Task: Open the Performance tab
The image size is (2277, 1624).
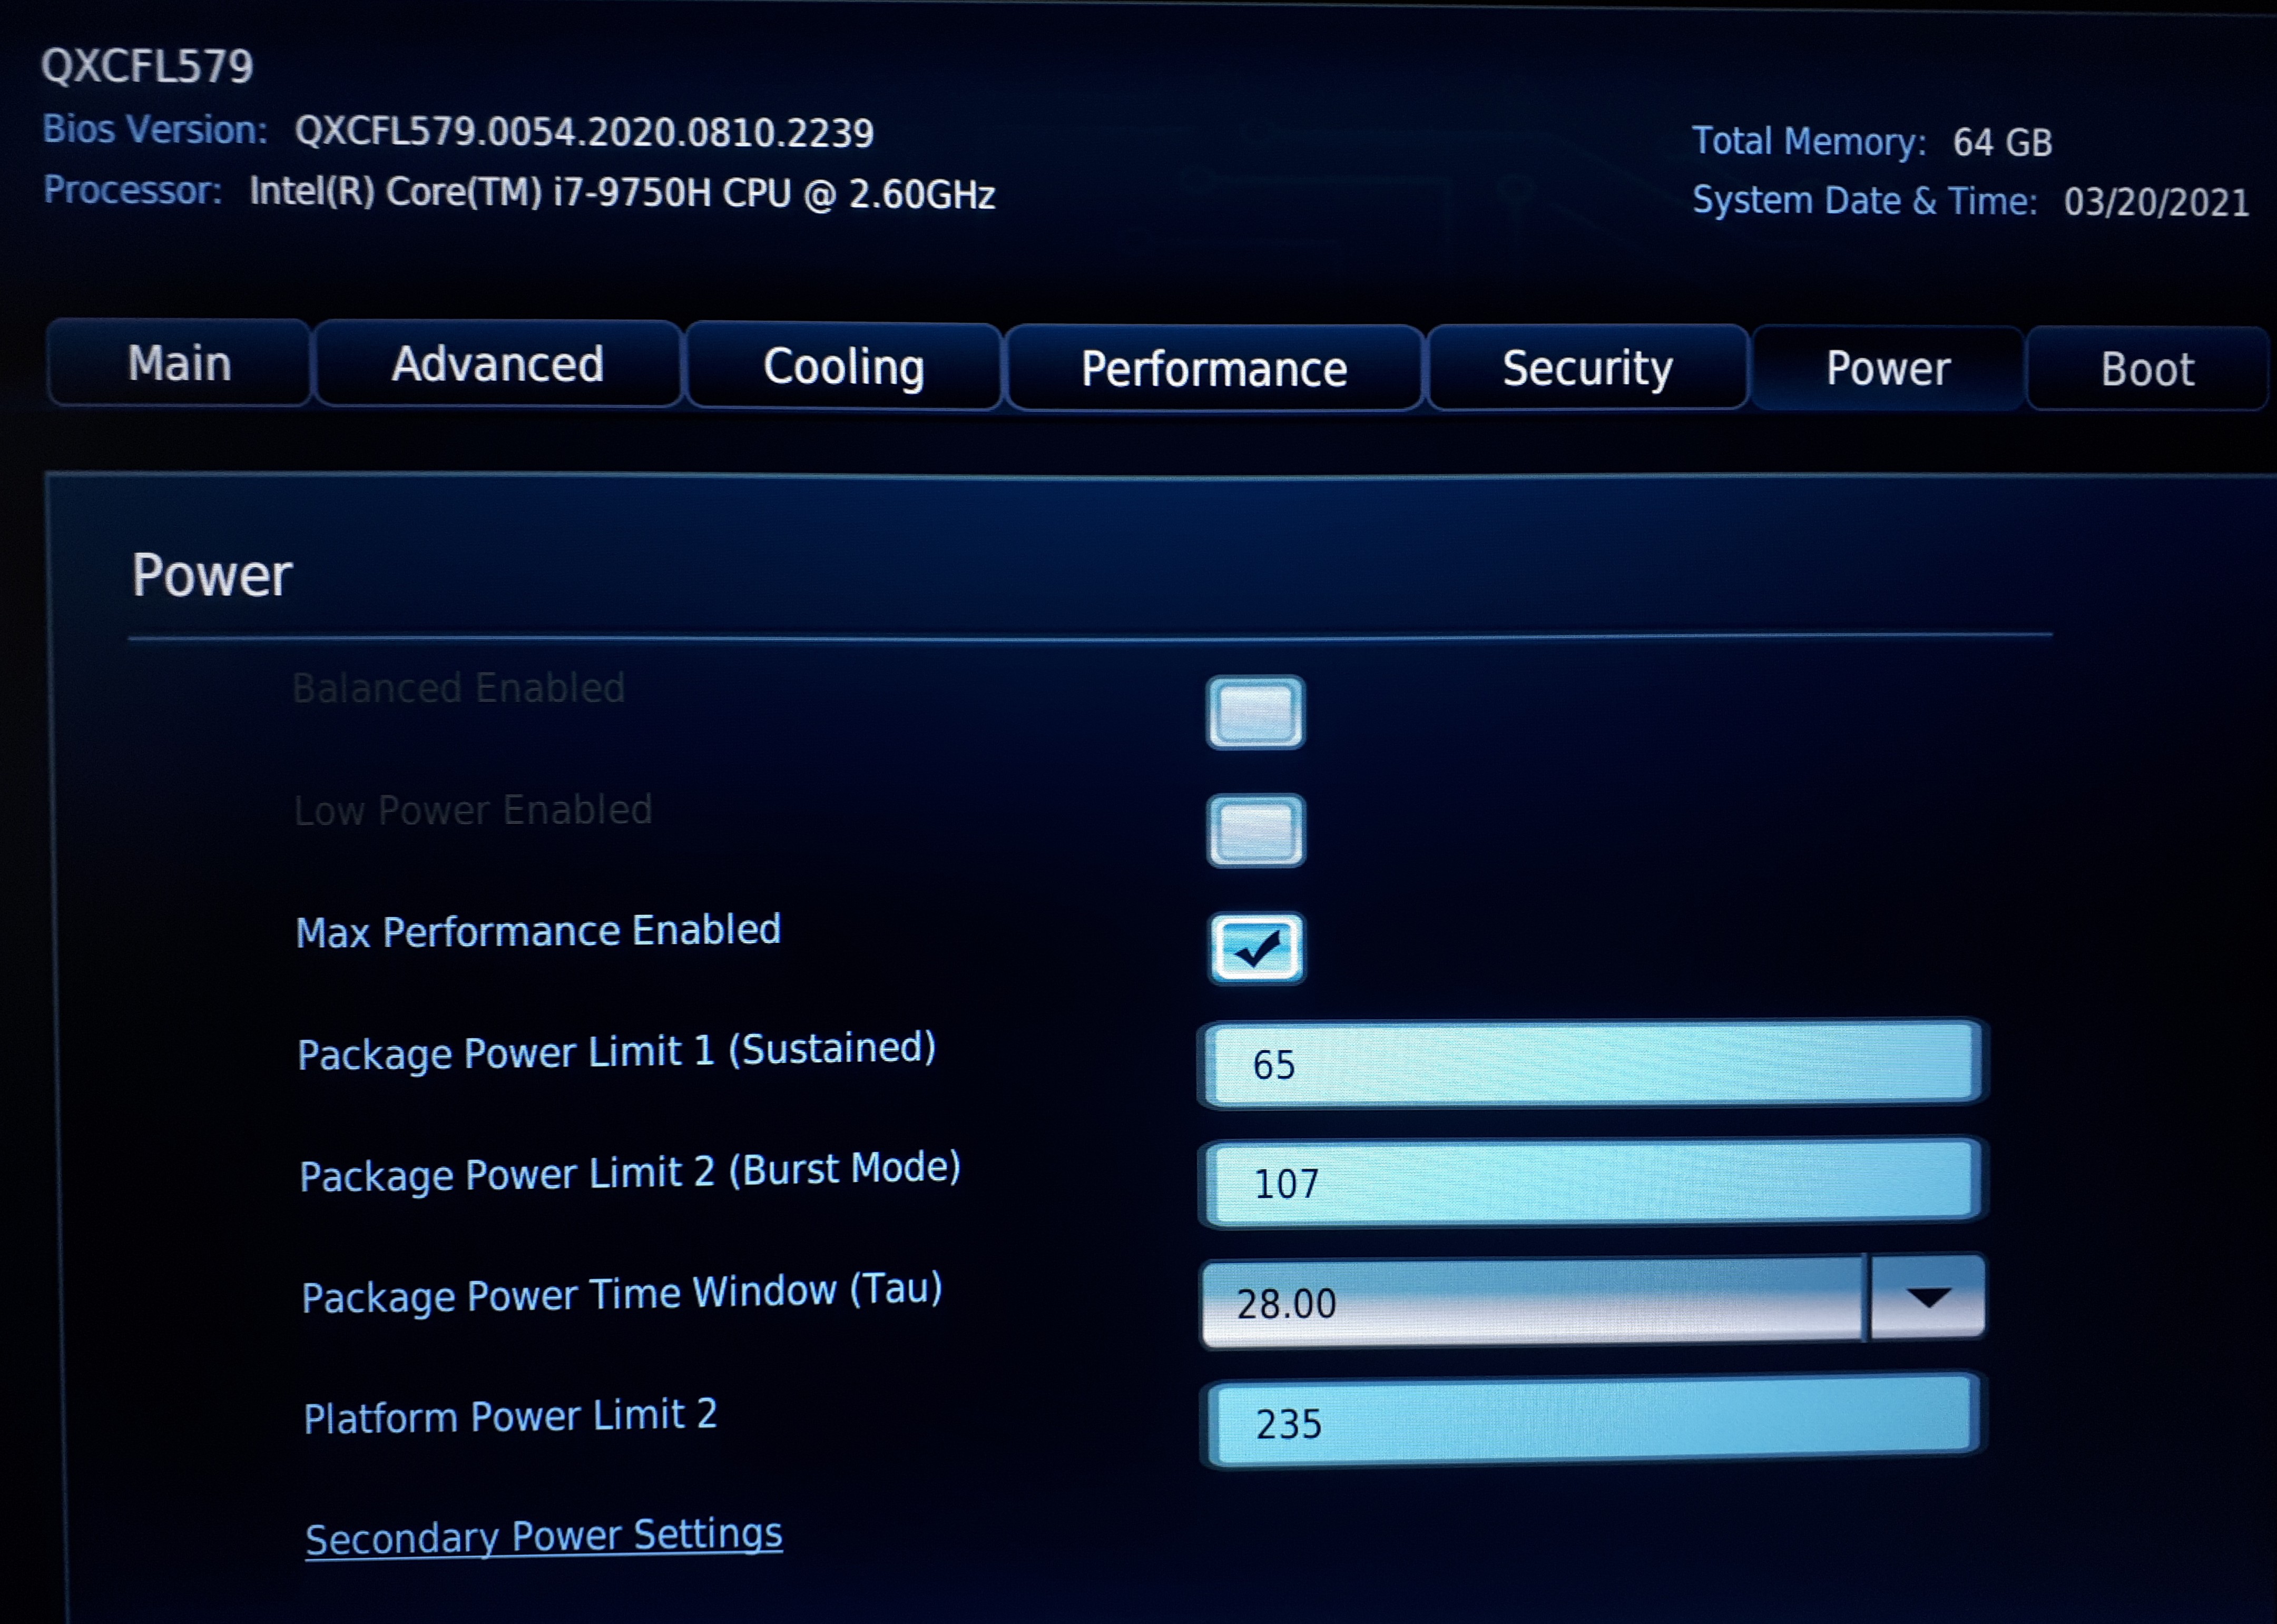Action: point(1214,369)
